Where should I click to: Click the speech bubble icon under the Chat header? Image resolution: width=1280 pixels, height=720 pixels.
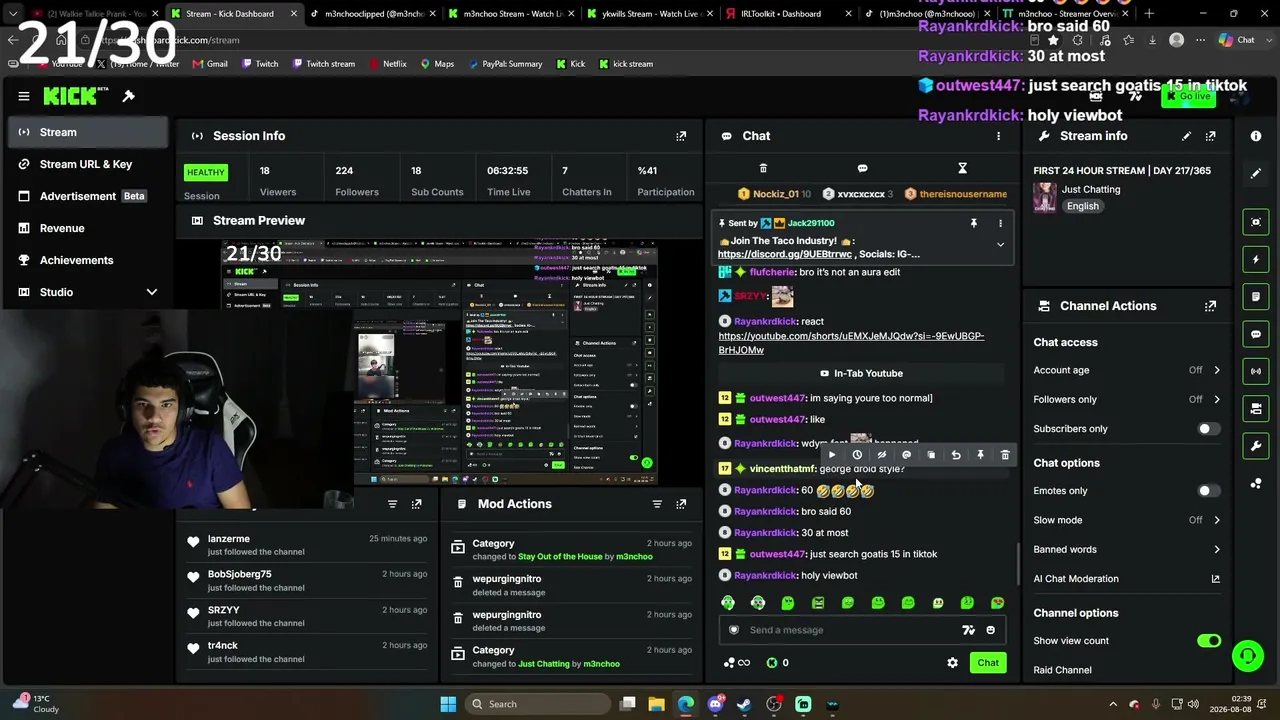(x=862, y=168)
